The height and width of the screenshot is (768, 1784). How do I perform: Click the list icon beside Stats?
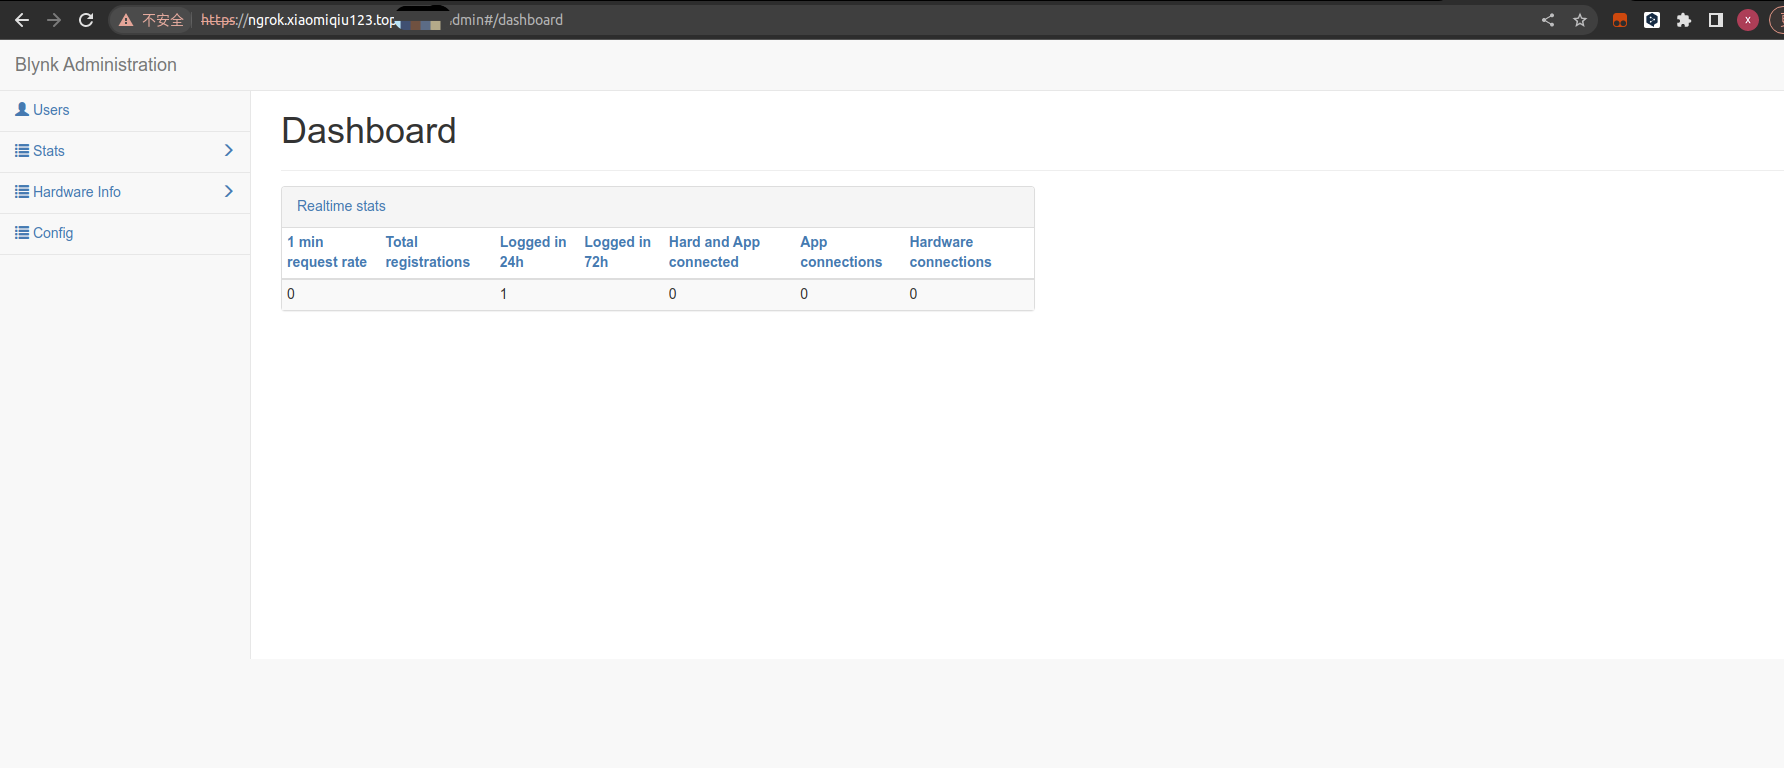22,150
